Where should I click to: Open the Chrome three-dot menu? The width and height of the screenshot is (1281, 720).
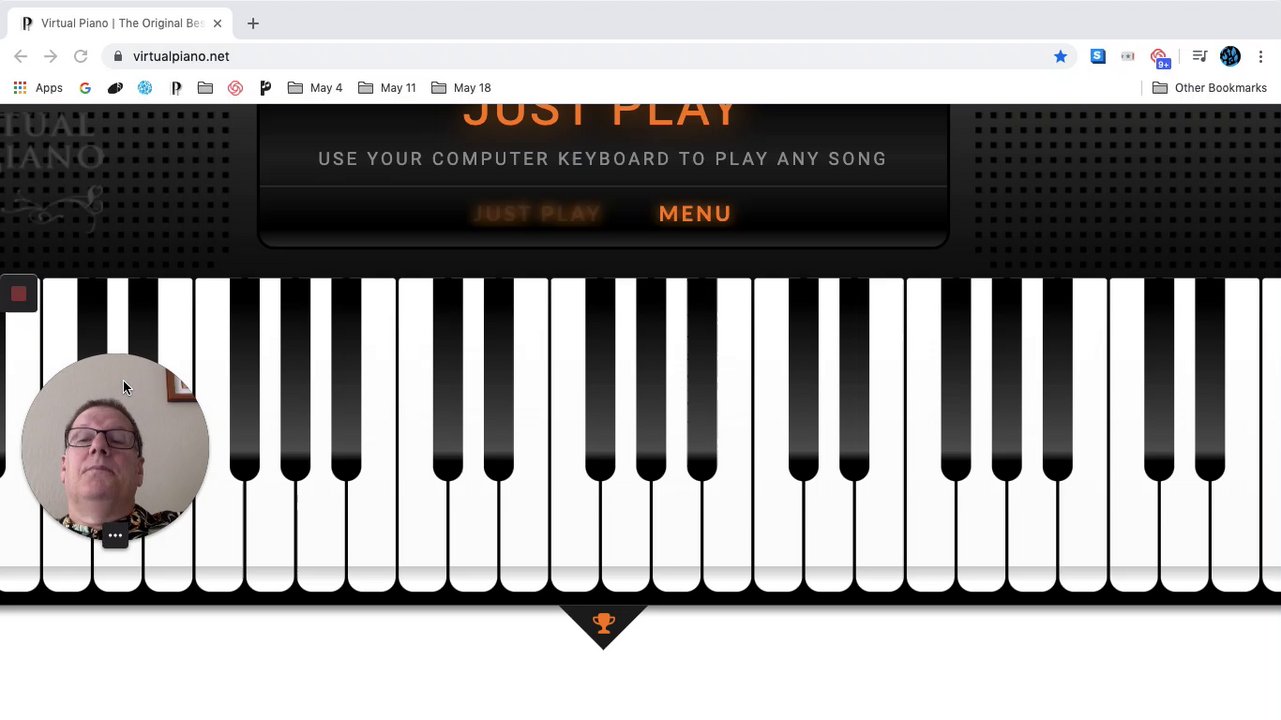click(1262, 57)
